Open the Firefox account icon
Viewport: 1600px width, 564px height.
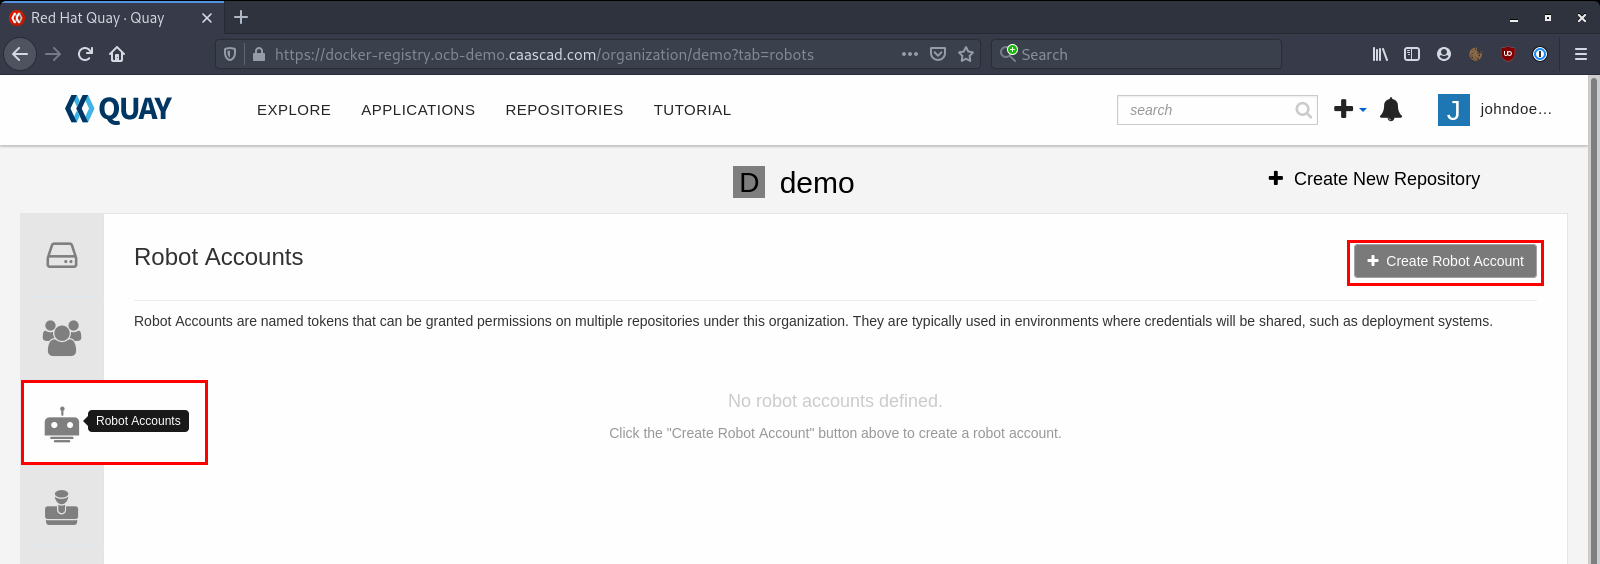(x=1444, y=54)
